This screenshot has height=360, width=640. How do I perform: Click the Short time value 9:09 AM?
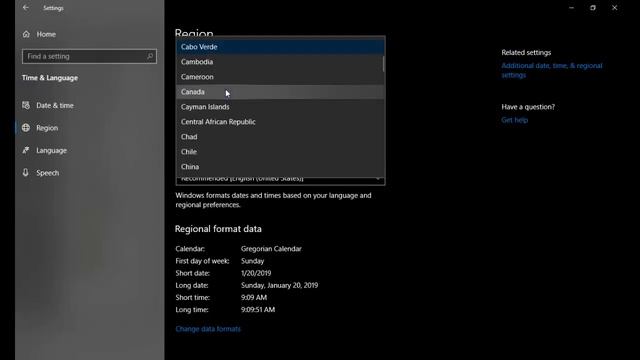click(253, 298)
